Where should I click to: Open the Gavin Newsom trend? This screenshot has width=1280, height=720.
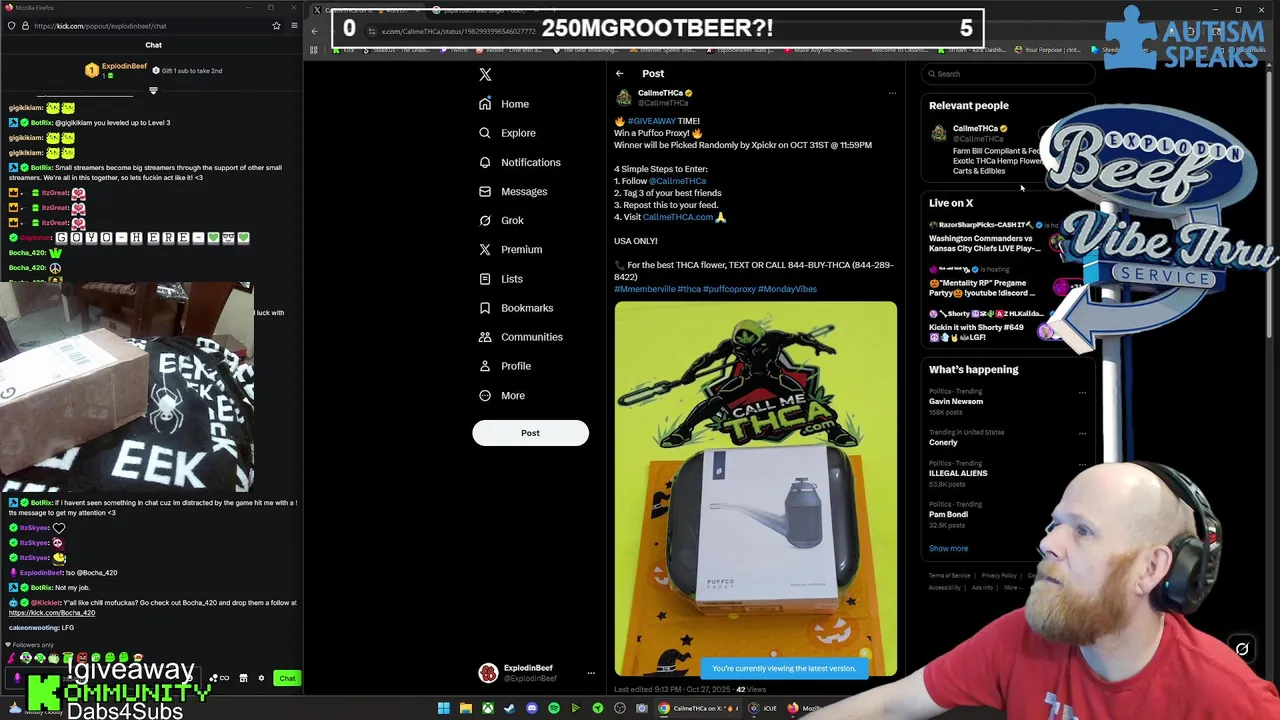[x=956, y=401]
